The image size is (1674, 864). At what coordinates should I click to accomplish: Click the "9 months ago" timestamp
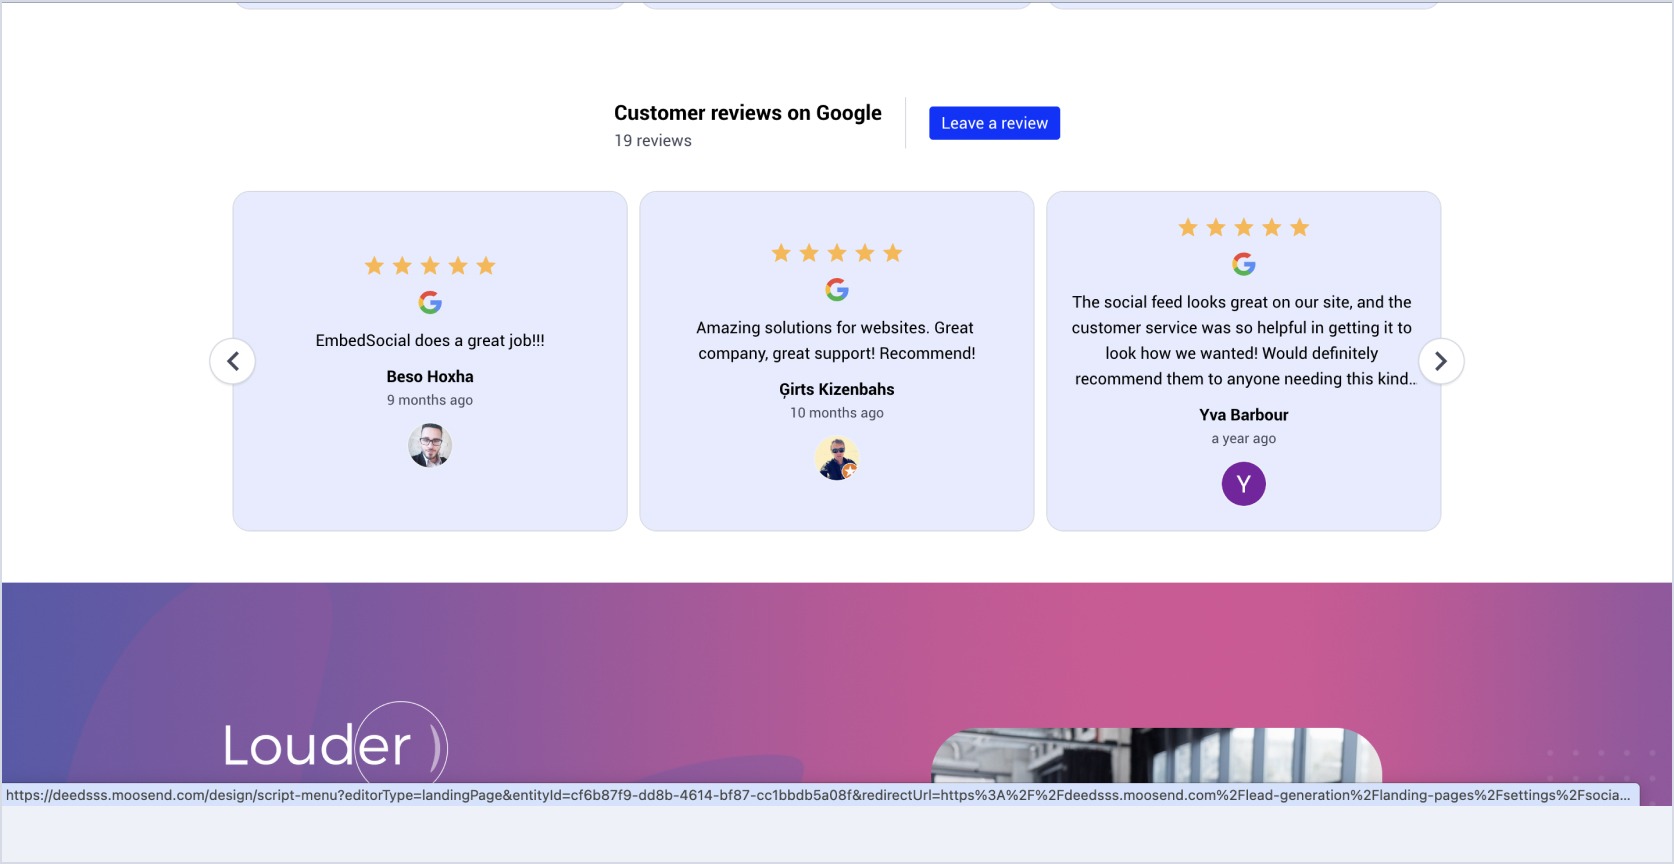coord(430,400)
